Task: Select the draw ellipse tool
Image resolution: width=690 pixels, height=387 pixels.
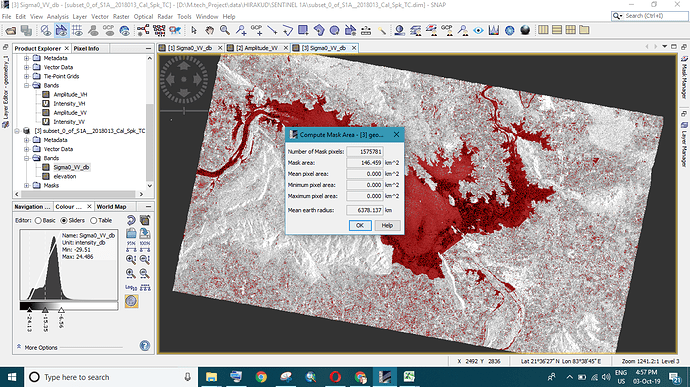Action: coord(334,30)
